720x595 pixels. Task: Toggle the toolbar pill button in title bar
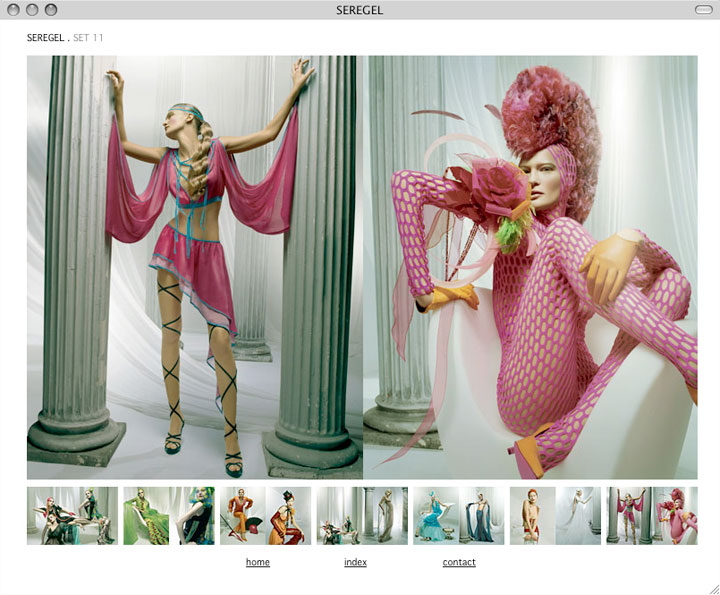pyautogui.click(x=703, y=10)
